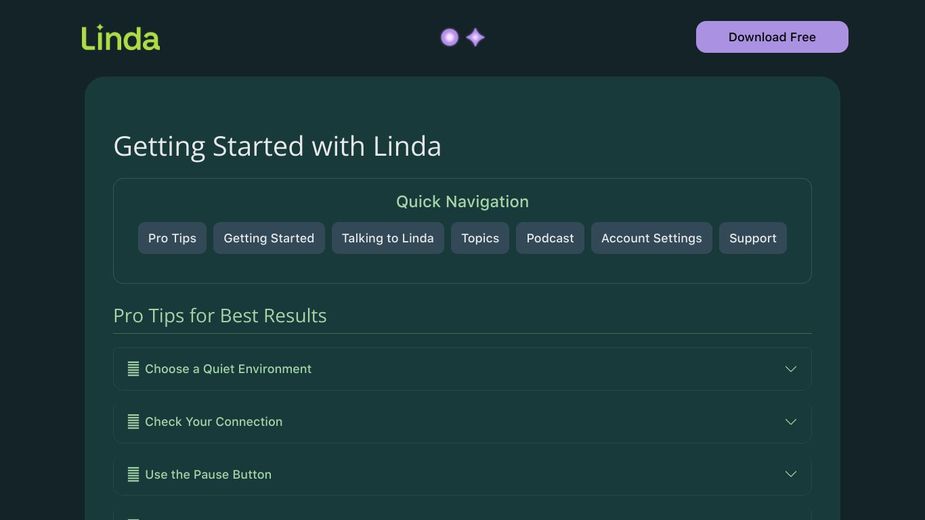The height and width of the screenshot is (520, 925).
Task: Click the striped icon beside Use the Pause Button
Action: pos(133,475)
